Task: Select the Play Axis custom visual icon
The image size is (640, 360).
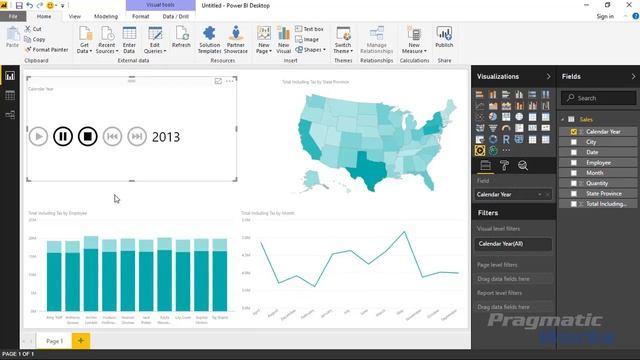Action: (x=480, y=151)
